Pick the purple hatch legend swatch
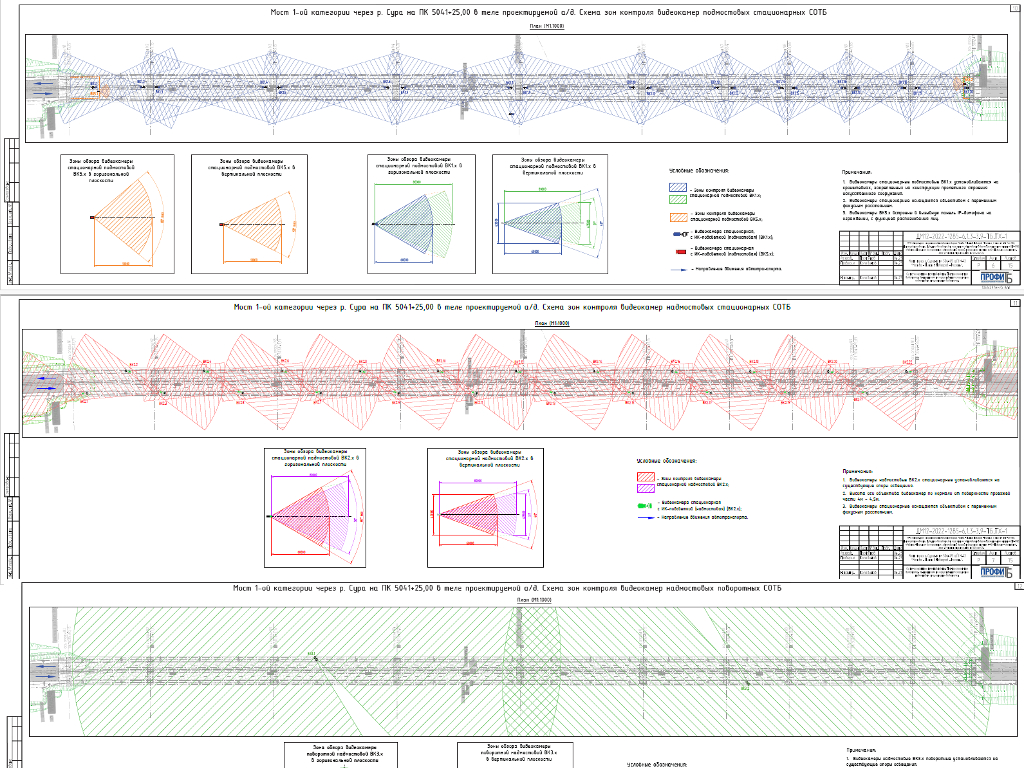 (x=646, y=488)
